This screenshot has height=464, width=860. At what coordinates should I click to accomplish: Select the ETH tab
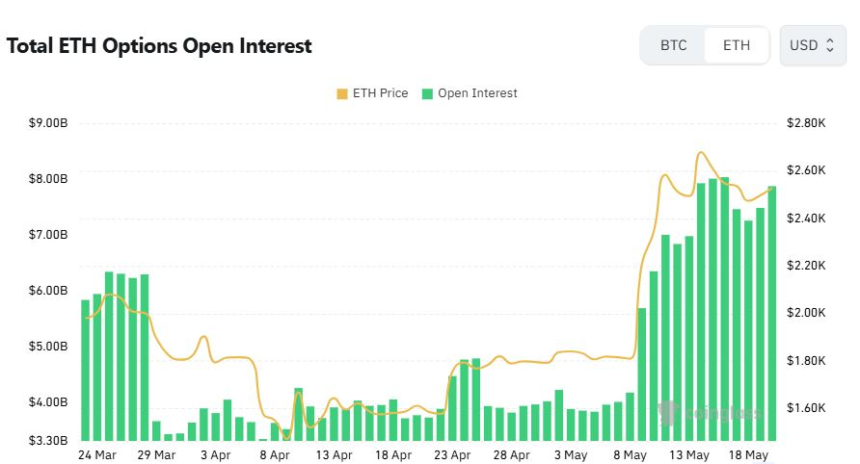tap(736, 45)
